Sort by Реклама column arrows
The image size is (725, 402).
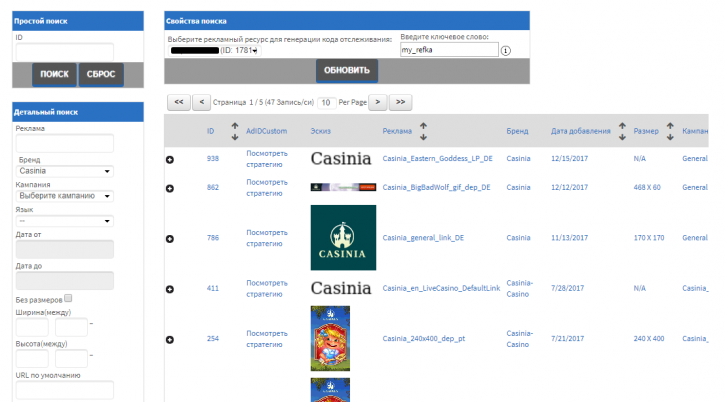click(423, 131)
